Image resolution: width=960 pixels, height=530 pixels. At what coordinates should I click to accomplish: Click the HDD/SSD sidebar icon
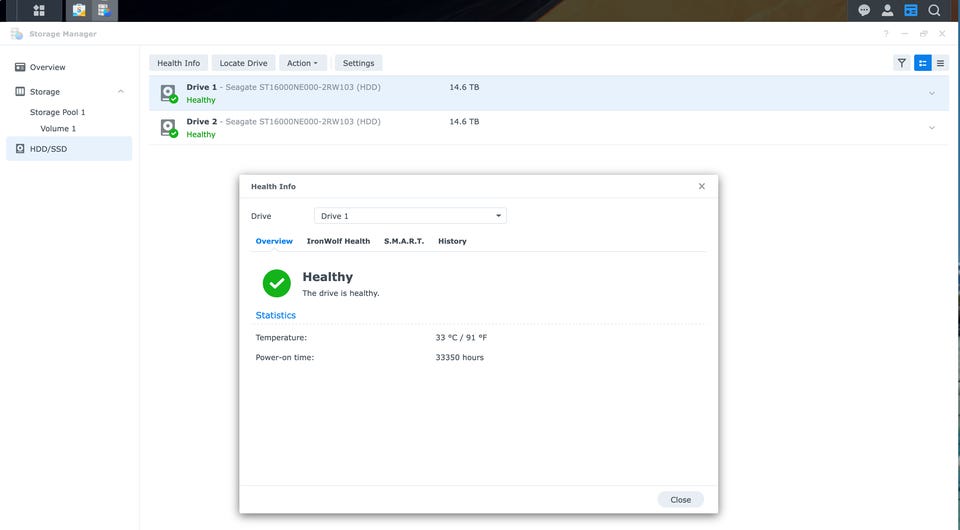[20, 149]
